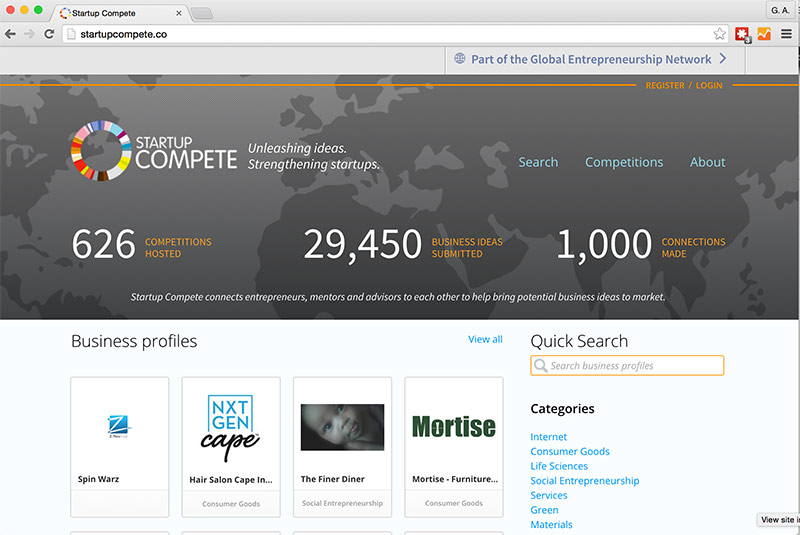800x535 pixels.
Task: Open a new browser tab
Action: pyautogui.click(x=203, y=13)
